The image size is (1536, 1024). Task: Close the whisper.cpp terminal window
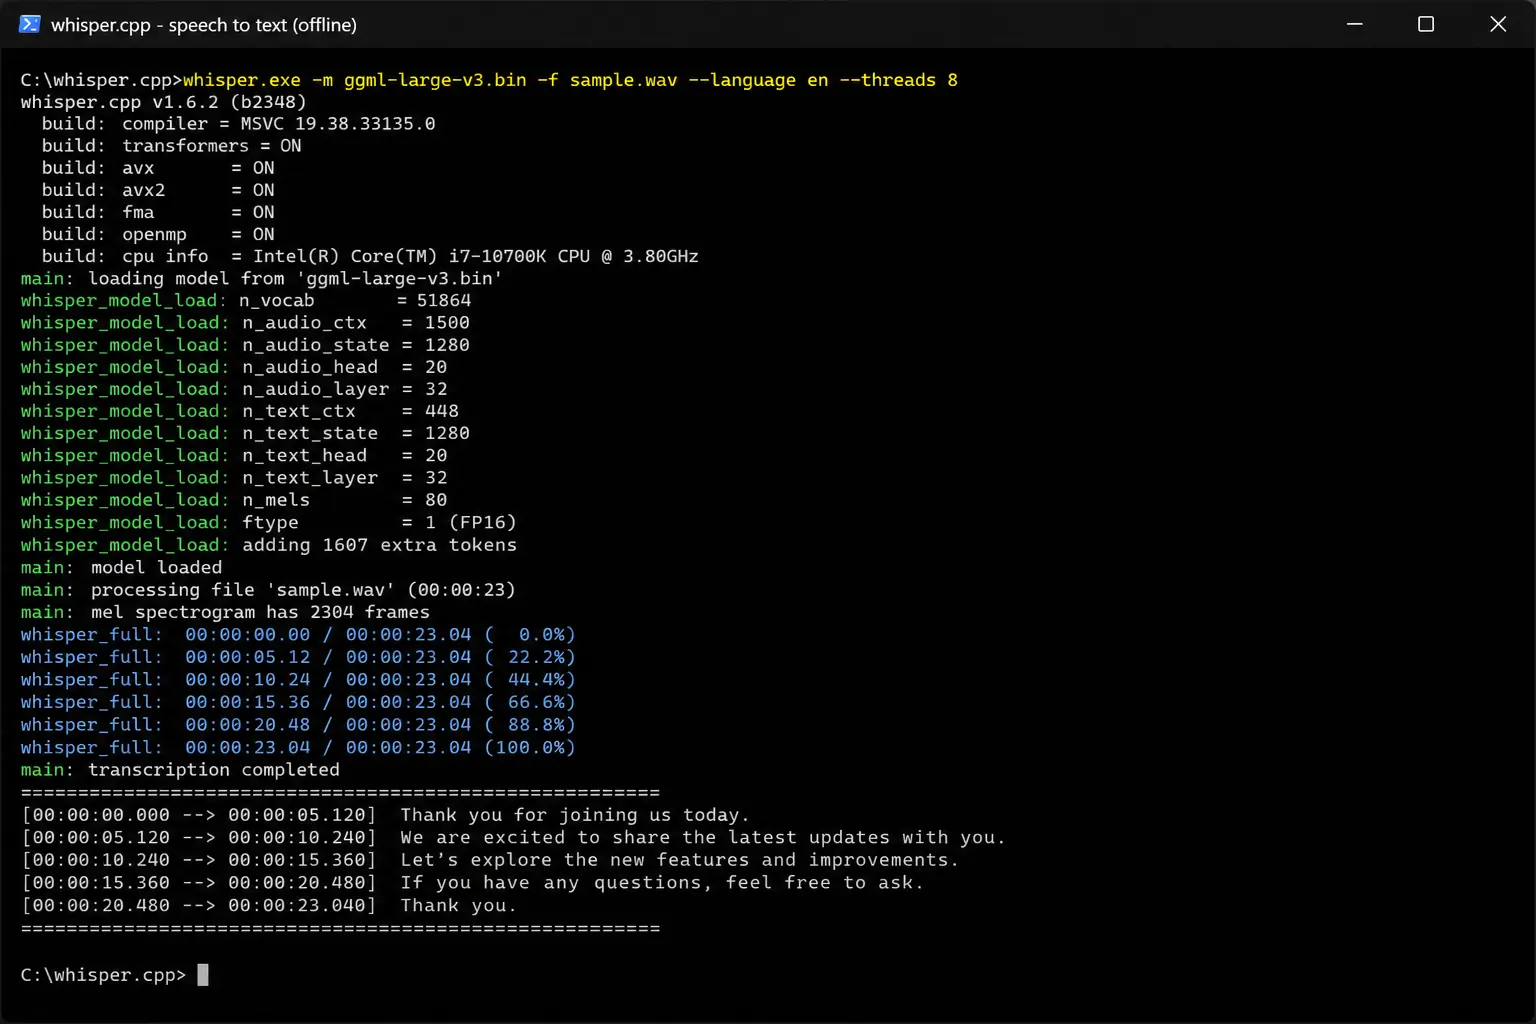point(1498,24)
